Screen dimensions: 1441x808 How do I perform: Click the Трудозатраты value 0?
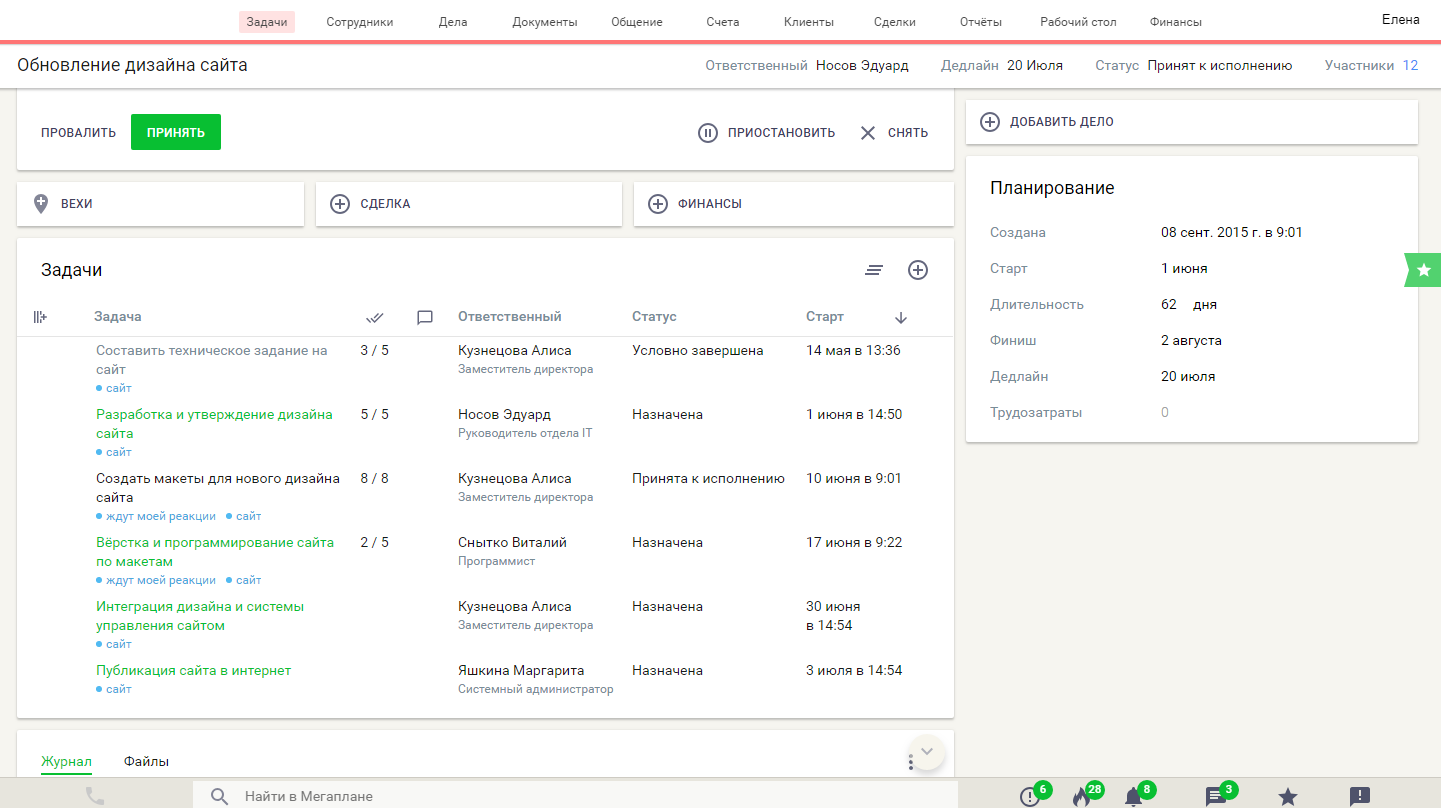pyautogui.click(x=1165, y=413)
